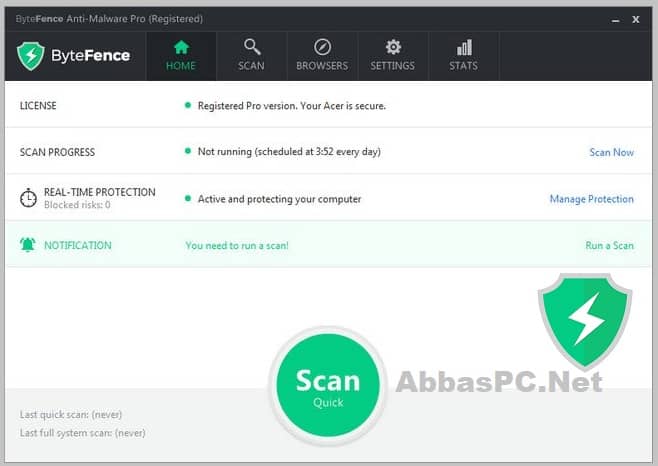This screenshot has width=658, height=466.
Task: Start the Quick Scan round button
Action: pyautogui.click(x=328, y=385)
